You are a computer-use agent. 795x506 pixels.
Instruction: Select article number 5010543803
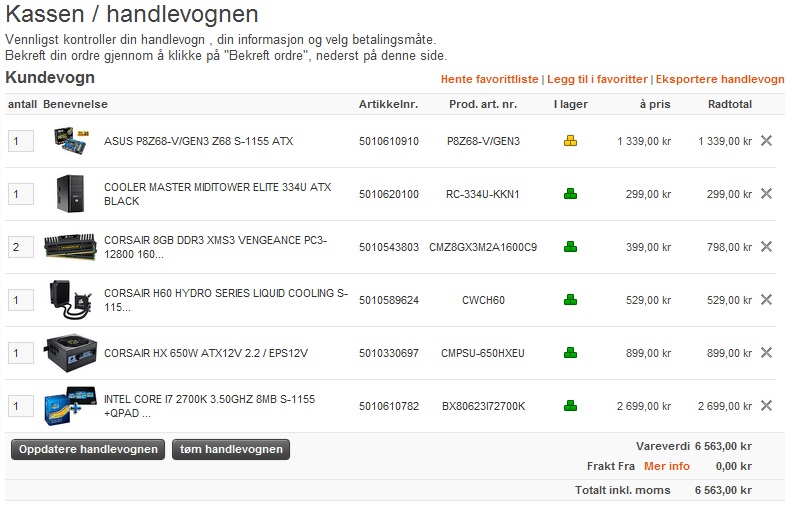click(389, 247)
